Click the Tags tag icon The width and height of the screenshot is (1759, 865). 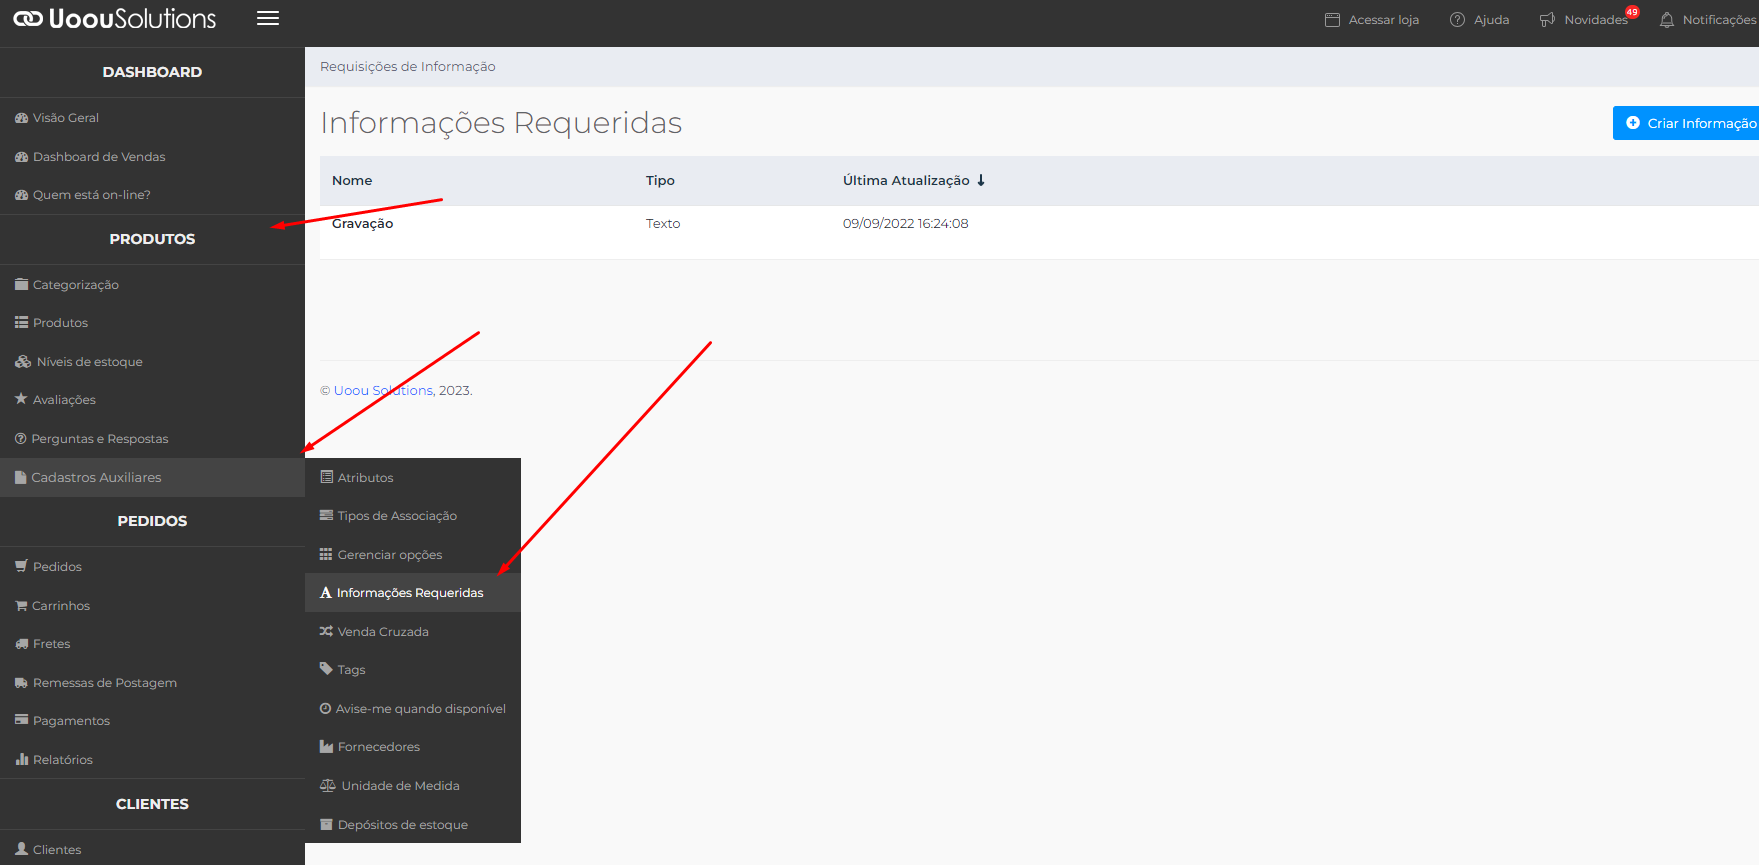(326, 669)
